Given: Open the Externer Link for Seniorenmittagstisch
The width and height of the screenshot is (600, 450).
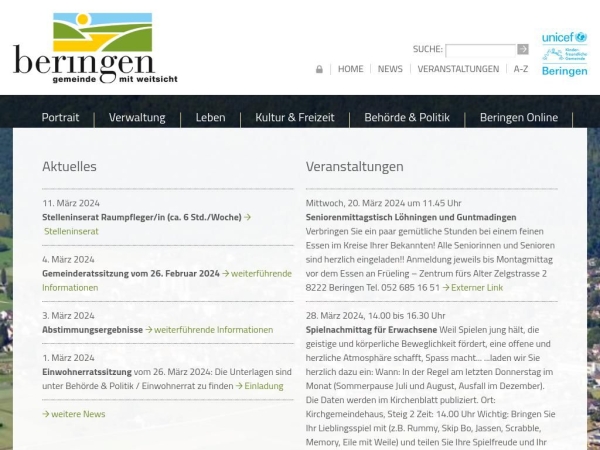Looking at the screenshot, I should pos(477,287).
